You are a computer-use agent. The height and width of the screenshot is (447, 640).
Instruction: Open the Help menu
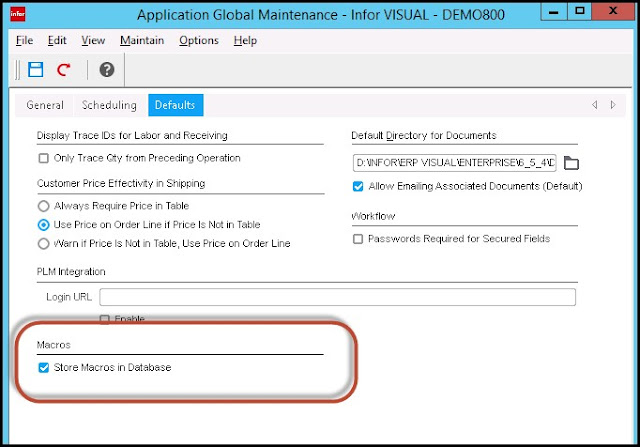click(x=245, y=40)
